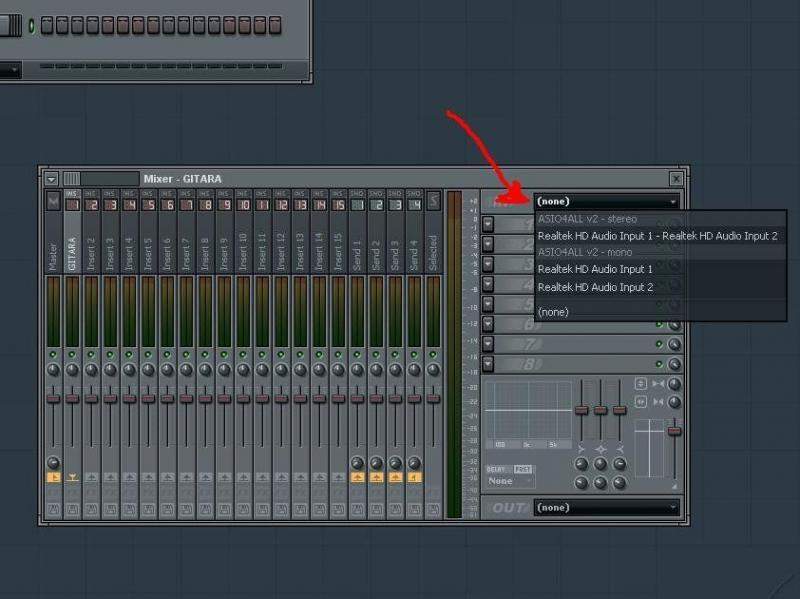
Task: Click the GITARA track record-arm disk icon
Action: coord(72,509)
